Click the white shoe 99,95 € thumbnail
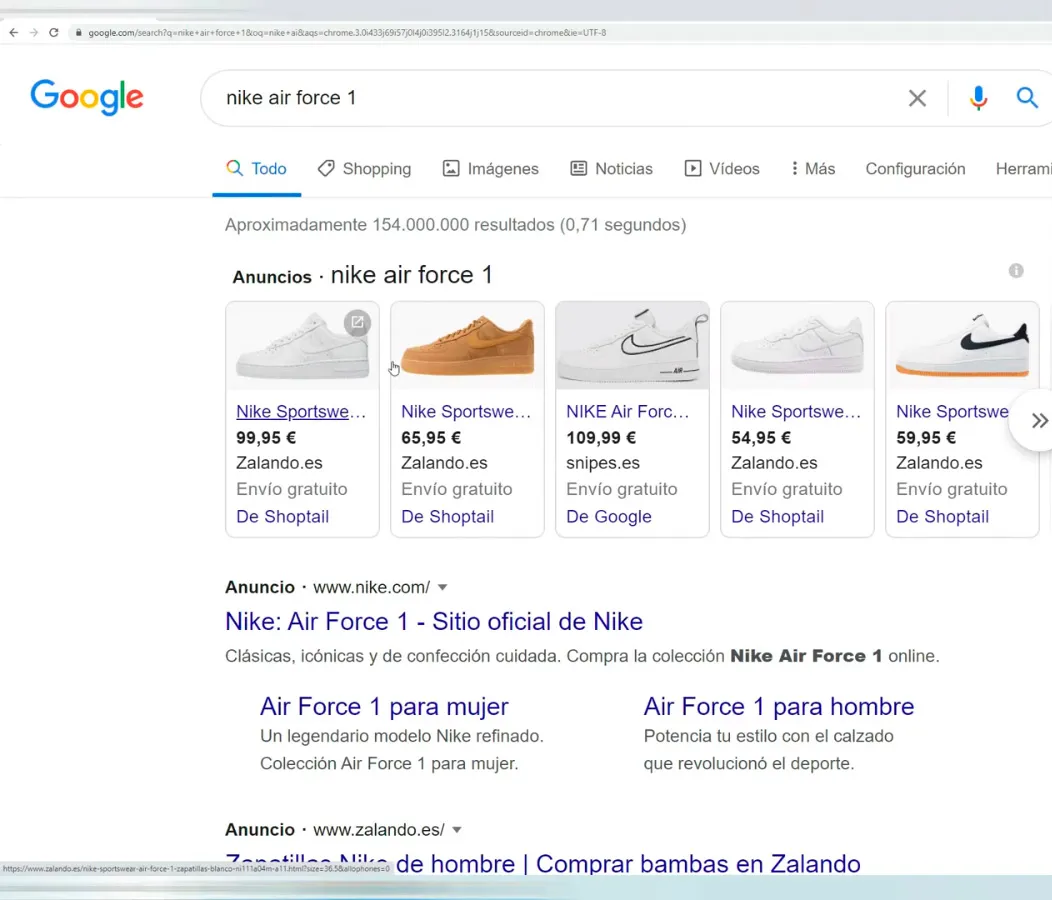This screenshot has height=900, width=1052. (x=302, y=346)
